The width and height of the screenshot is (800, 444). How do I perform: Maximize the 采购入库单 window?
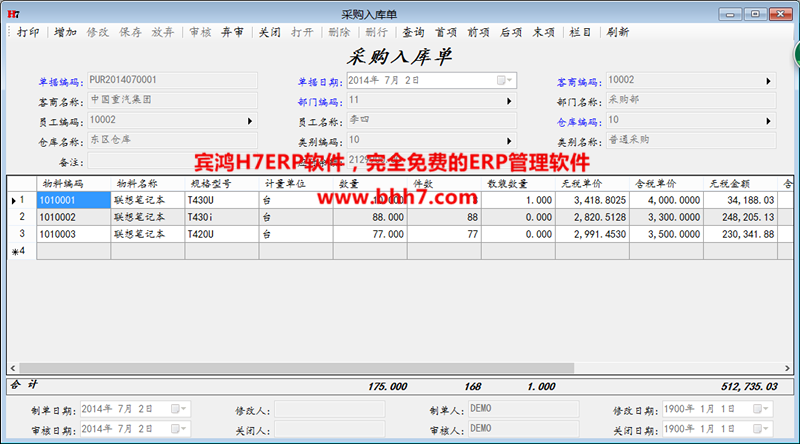click(755, 14)
